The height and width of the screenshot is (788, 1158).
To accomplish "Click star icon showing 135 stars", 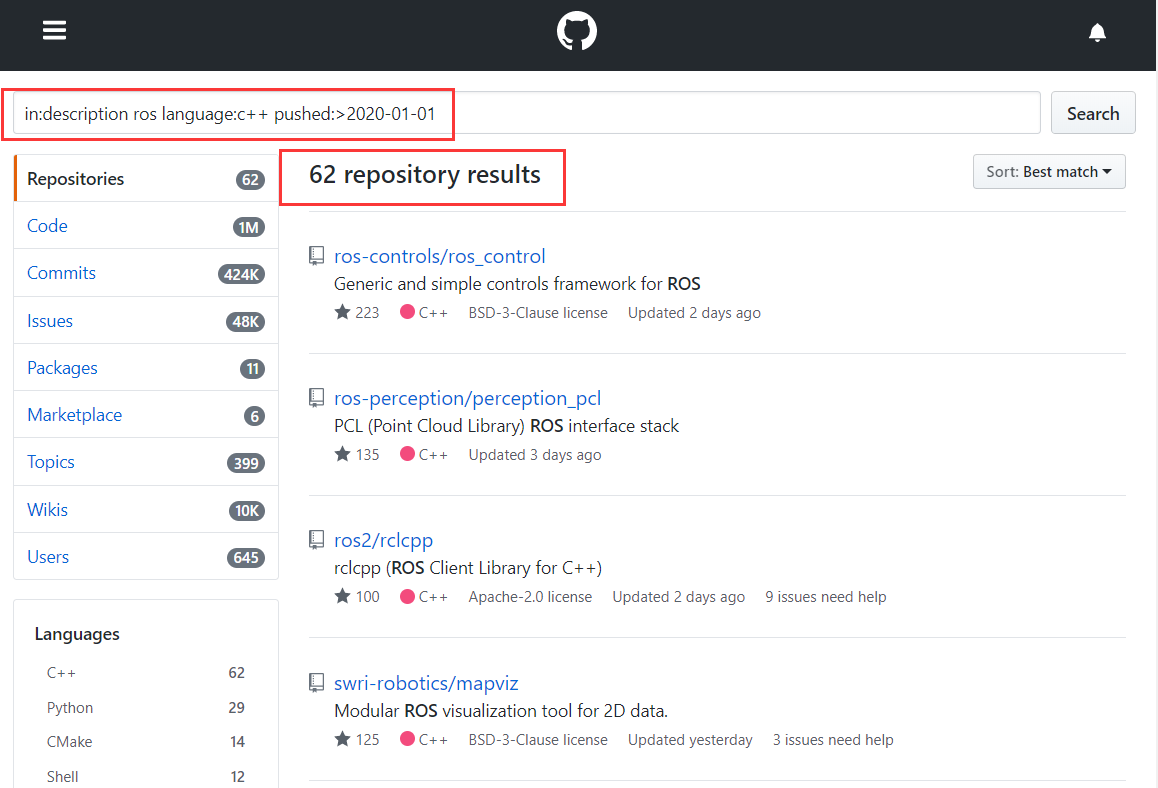I will click(x=342, y=453).
